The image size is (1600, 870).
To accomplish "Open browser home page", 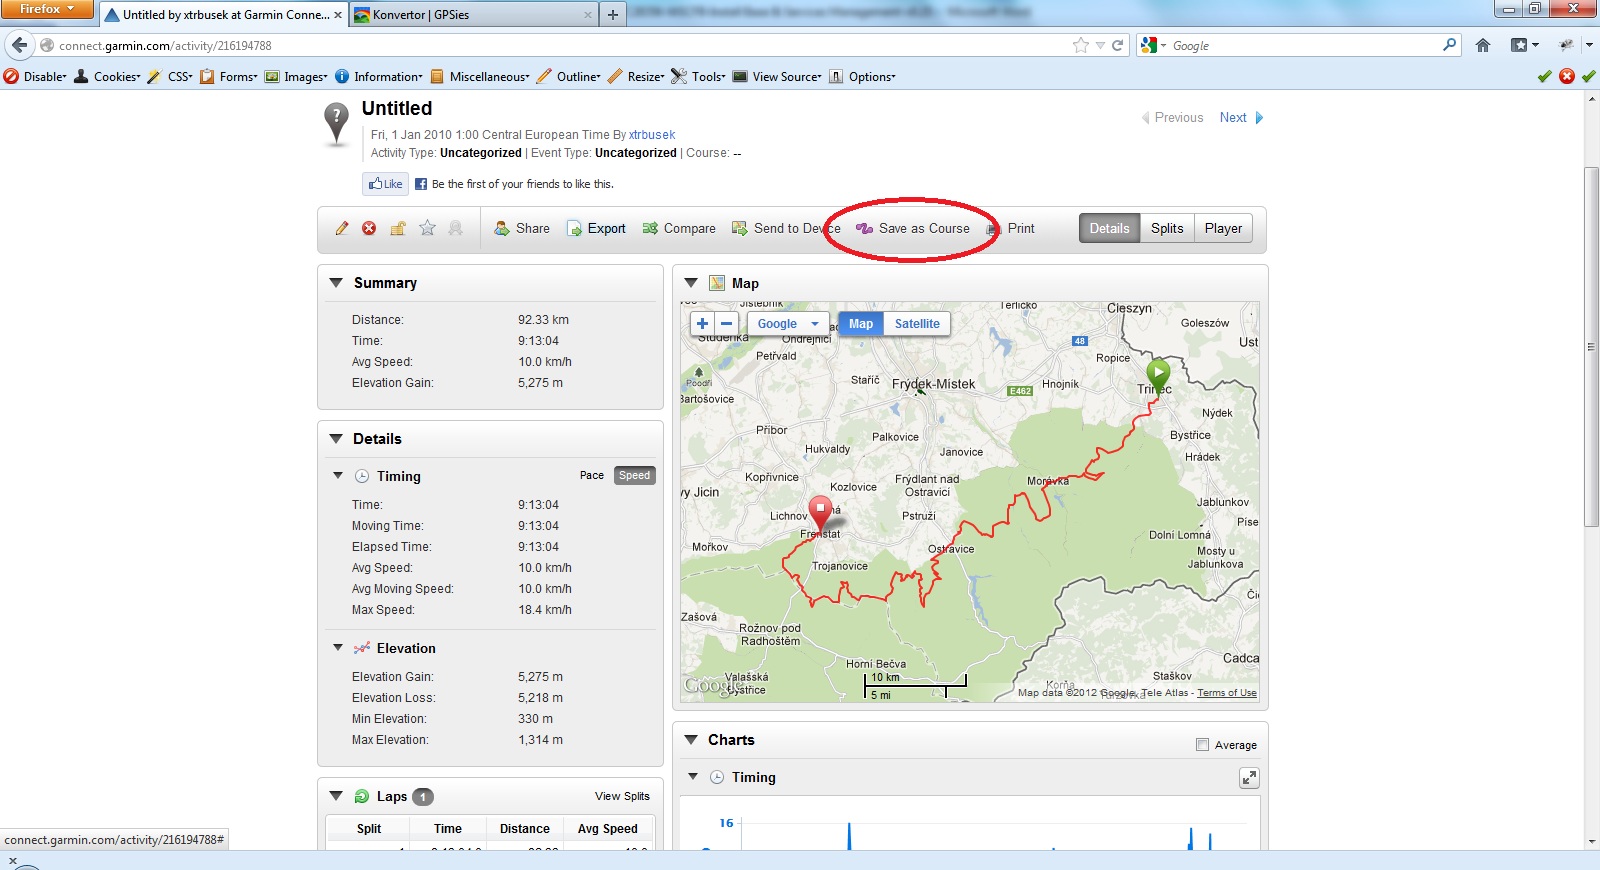I will click(x=1483, y=45).
